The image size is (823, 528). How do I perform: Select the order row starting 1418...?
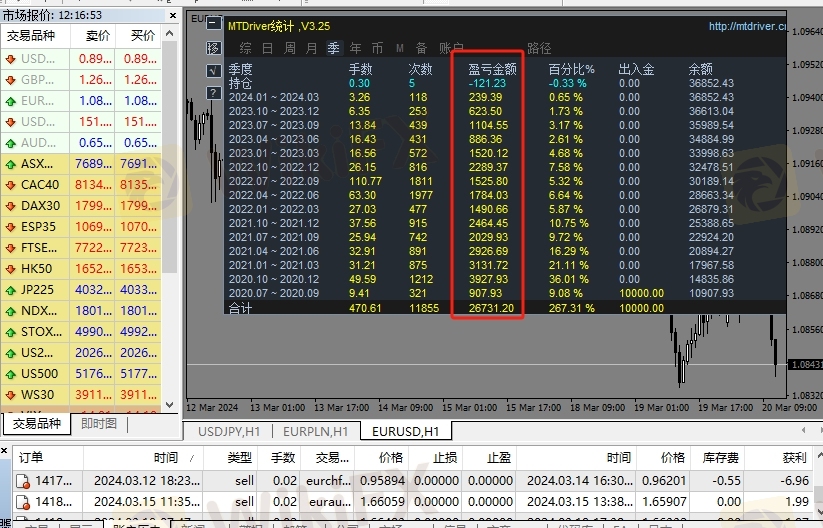[412, 502]
